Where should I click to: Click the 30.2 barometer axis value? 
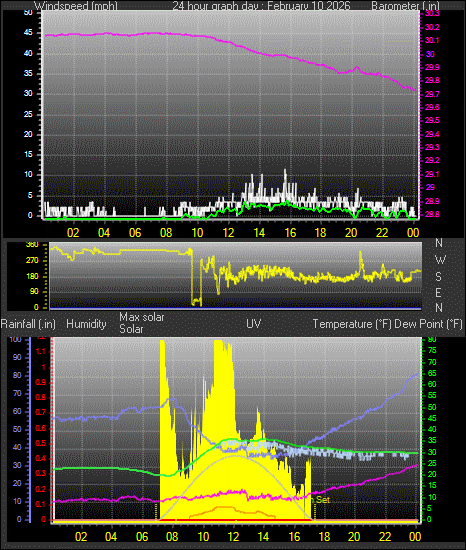(432, 27)
